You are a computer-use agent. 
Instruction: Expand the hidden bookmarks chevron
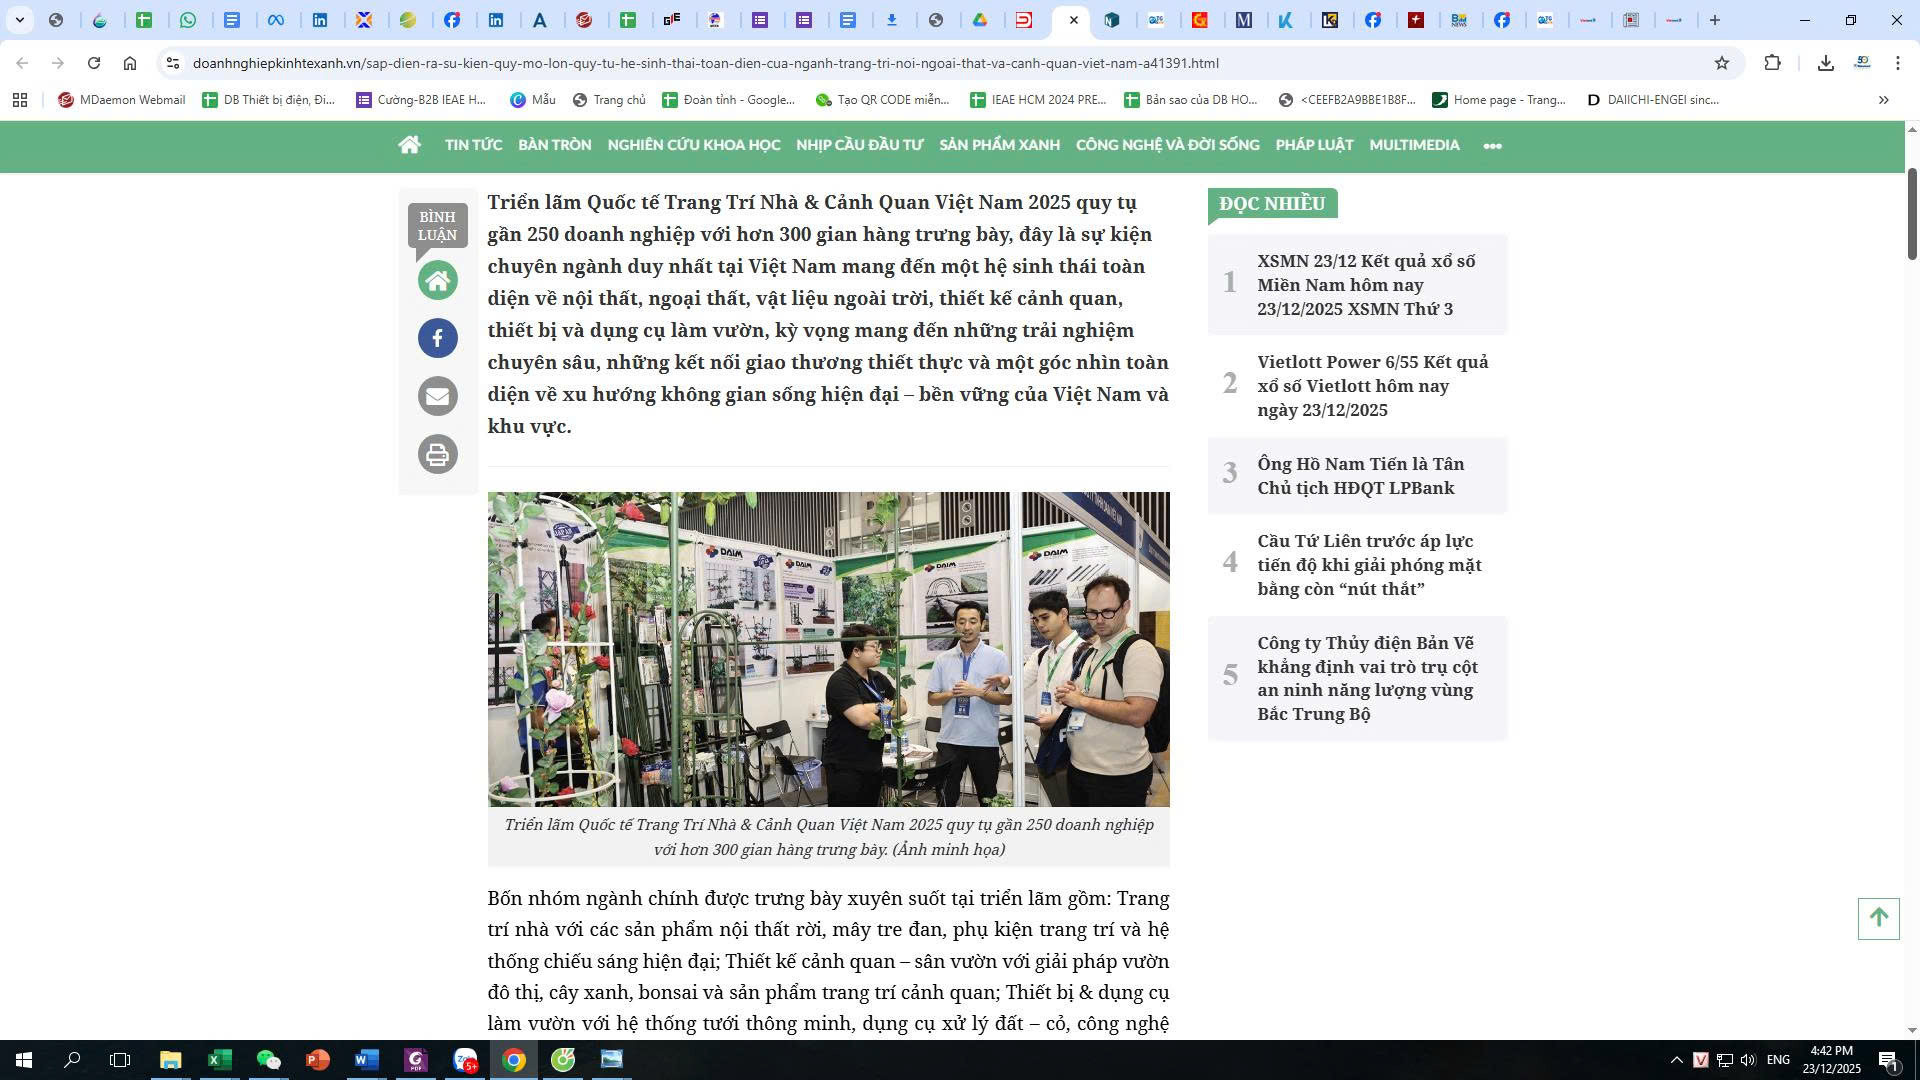coord(1883,100)
